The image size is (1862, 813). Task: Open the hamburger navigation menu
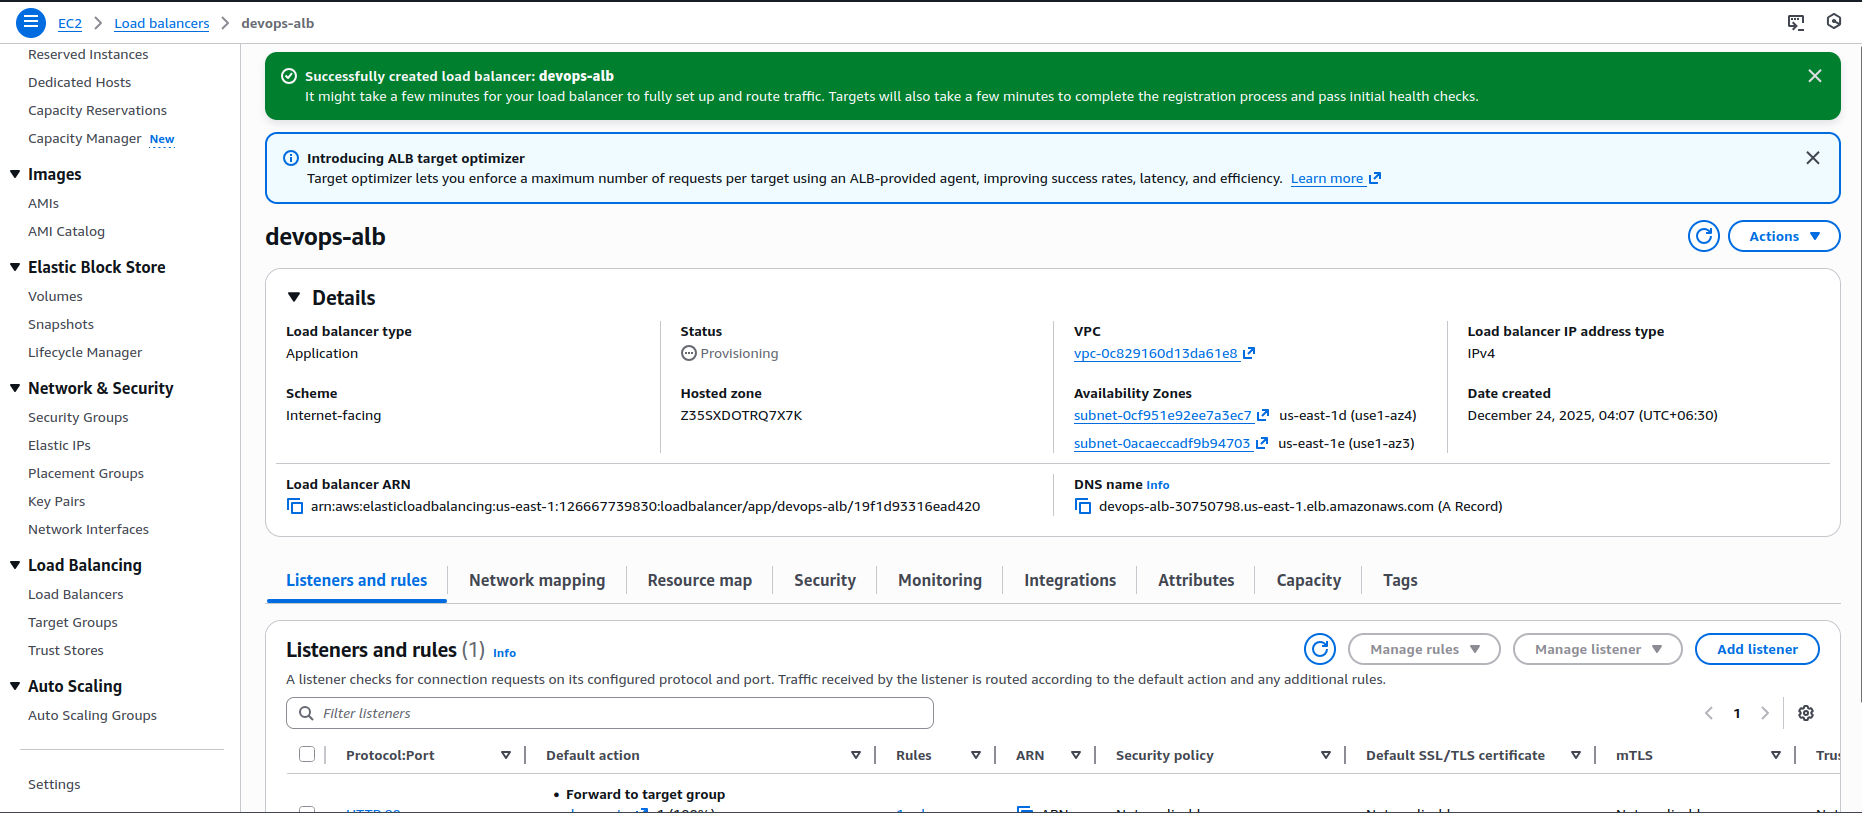[x=31, y=22]
